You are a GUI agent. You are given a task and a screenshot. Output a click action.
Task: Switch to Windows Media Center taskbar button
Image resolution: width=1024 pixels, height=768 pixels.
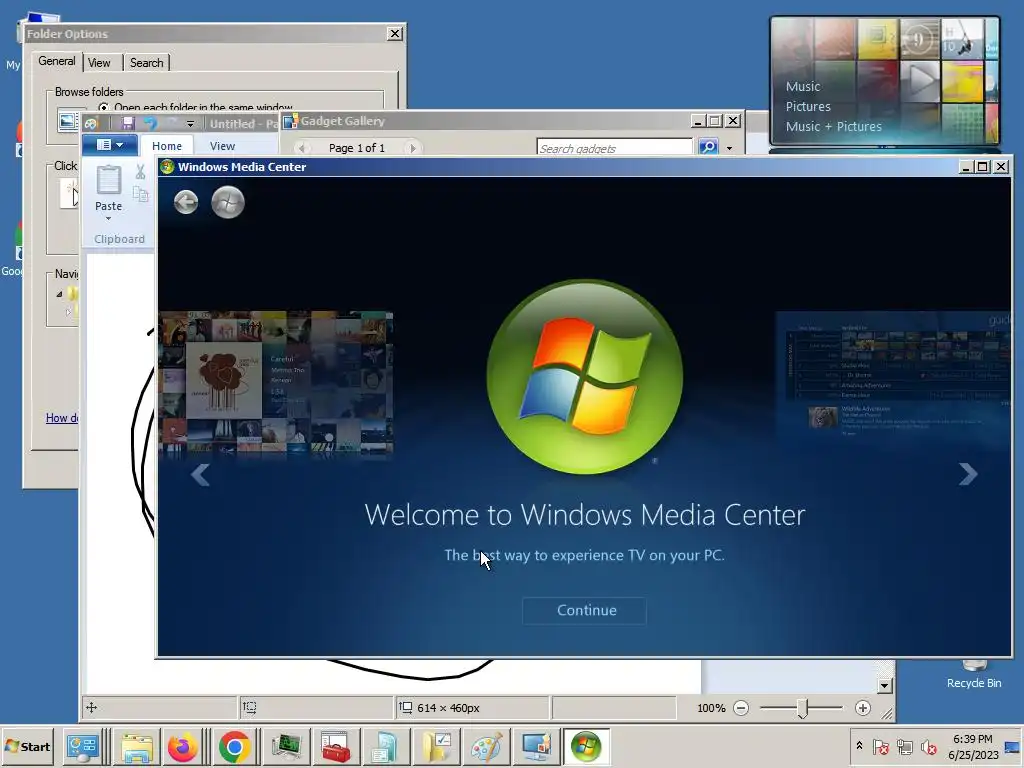[586, 747]
